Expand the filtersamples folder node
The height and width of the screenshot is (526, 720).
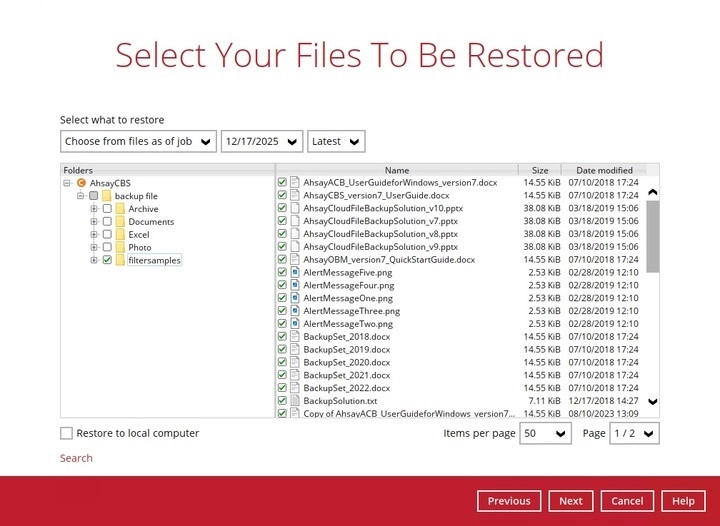[x=94, y=260]
